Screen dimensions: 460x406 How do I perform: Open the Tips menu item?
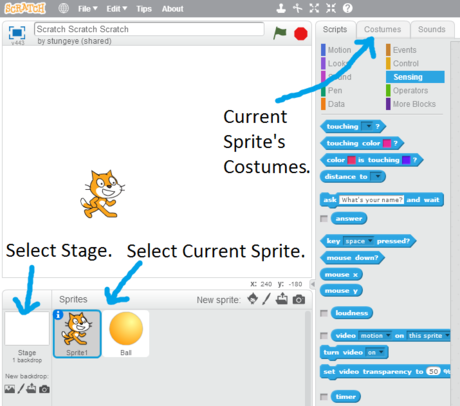144,9
